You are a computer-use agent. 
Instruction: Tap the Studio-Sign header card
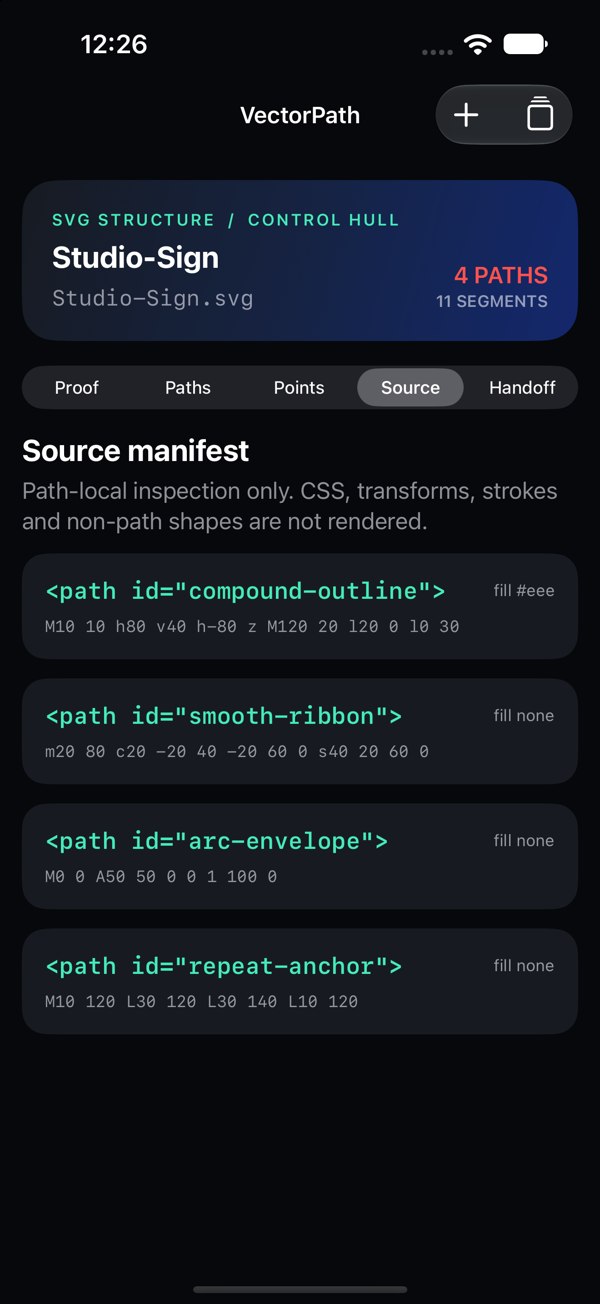pyautogui.click(x=300, y=261)
